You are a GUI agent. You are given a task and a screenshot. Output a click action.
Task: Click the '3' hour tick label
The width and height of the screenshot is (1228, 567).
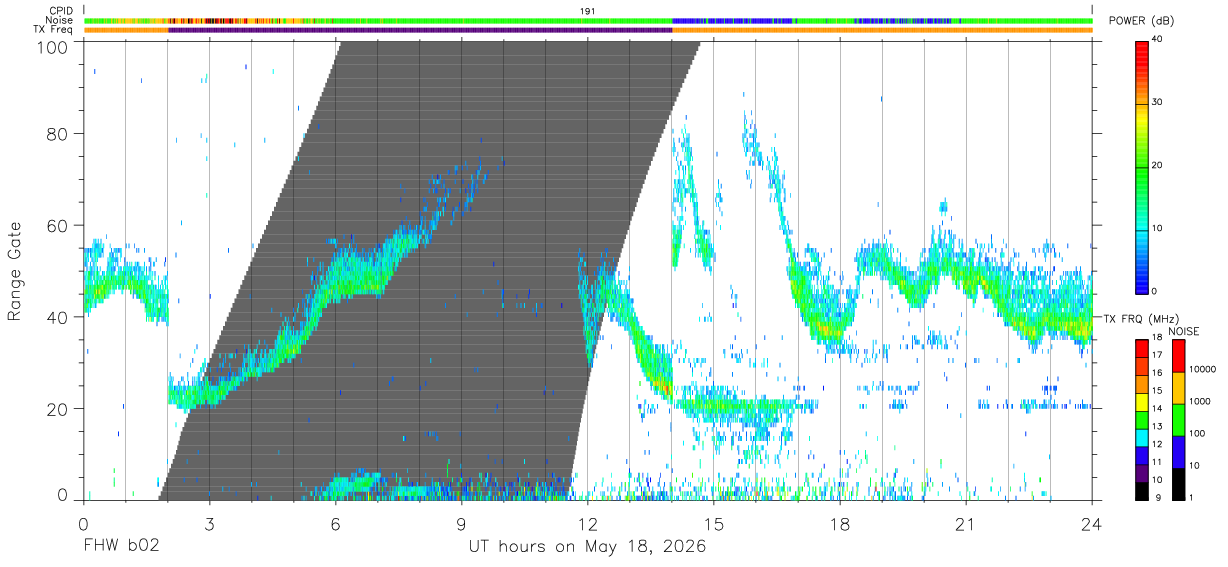pos(209,524)
